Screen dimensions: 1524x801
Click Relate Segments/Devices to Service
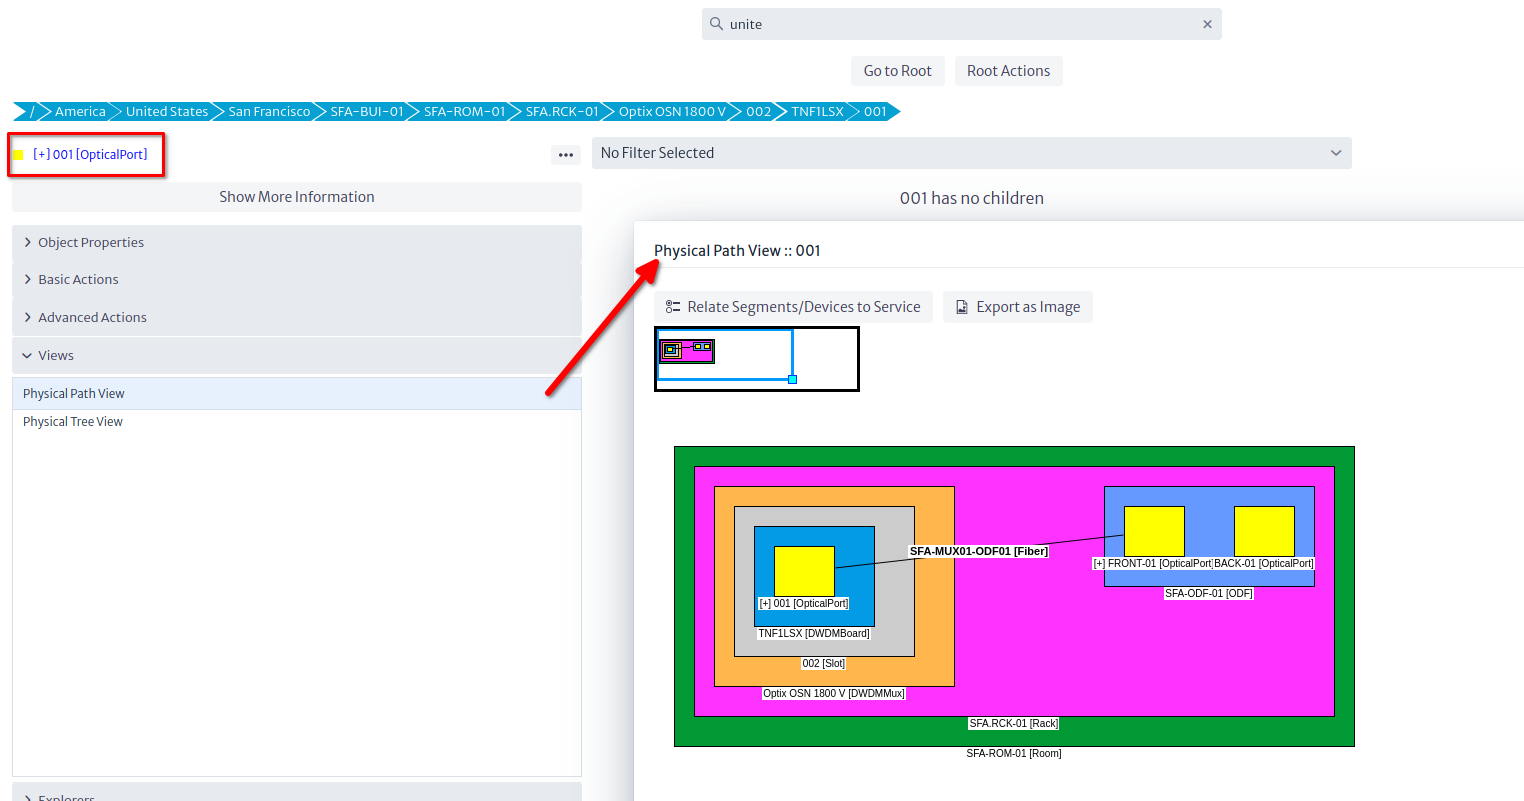coord(793,307)
